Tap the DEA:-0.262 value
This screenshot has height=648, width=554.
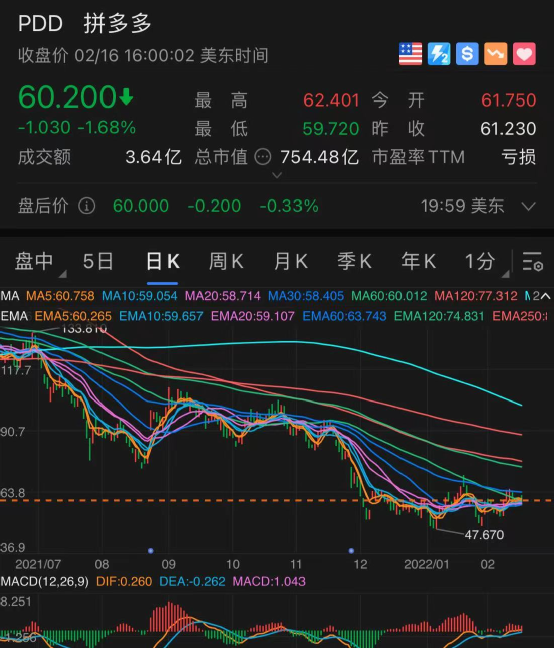193,581
